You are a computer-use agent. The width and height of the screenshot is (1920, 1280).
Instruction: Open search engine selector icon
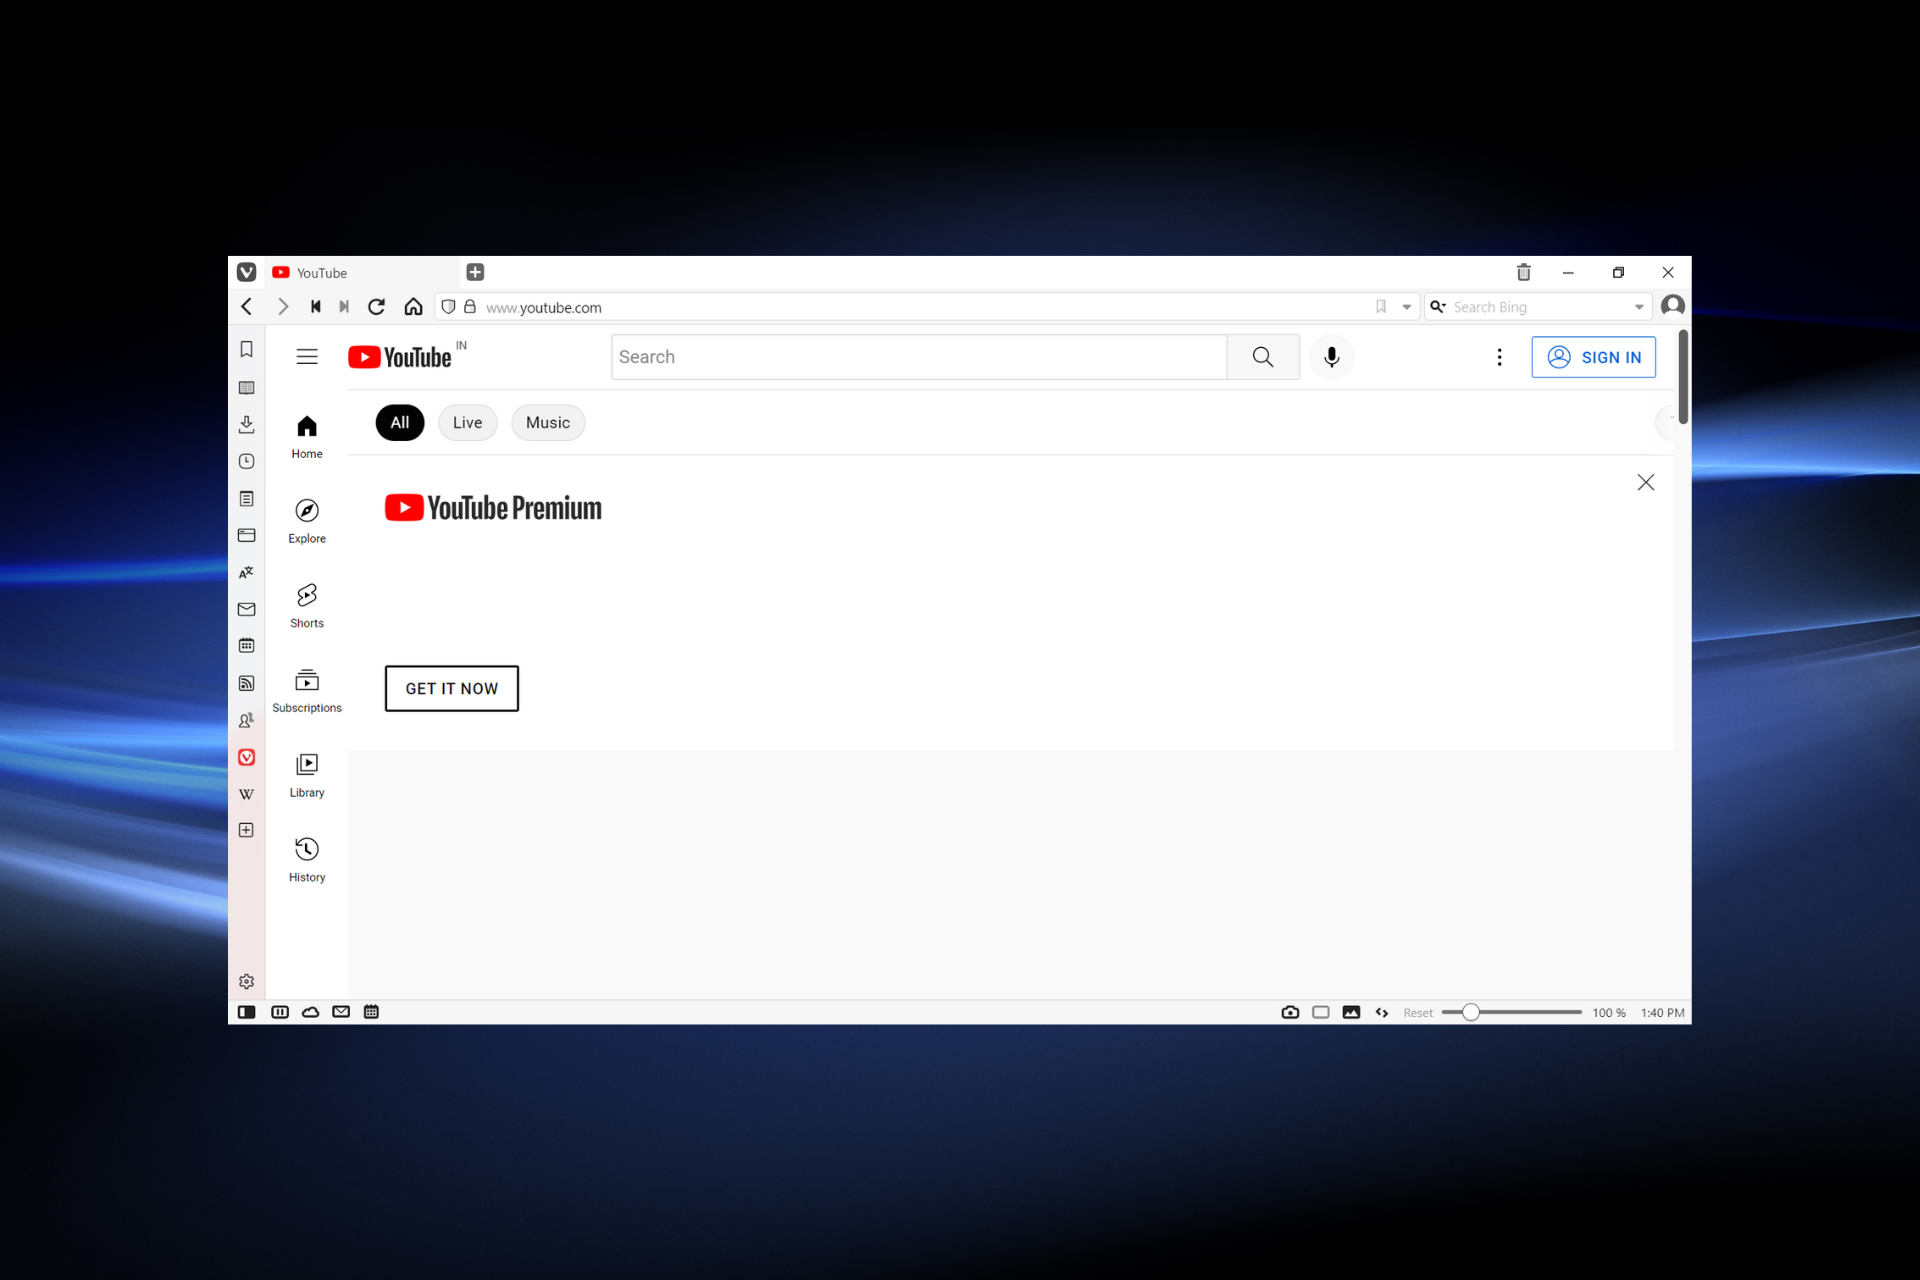(x=1438, y=307)
